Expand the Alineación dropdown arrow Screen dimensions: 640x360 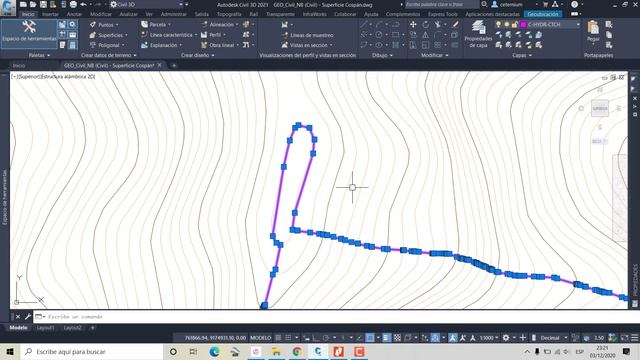(237, 24)
